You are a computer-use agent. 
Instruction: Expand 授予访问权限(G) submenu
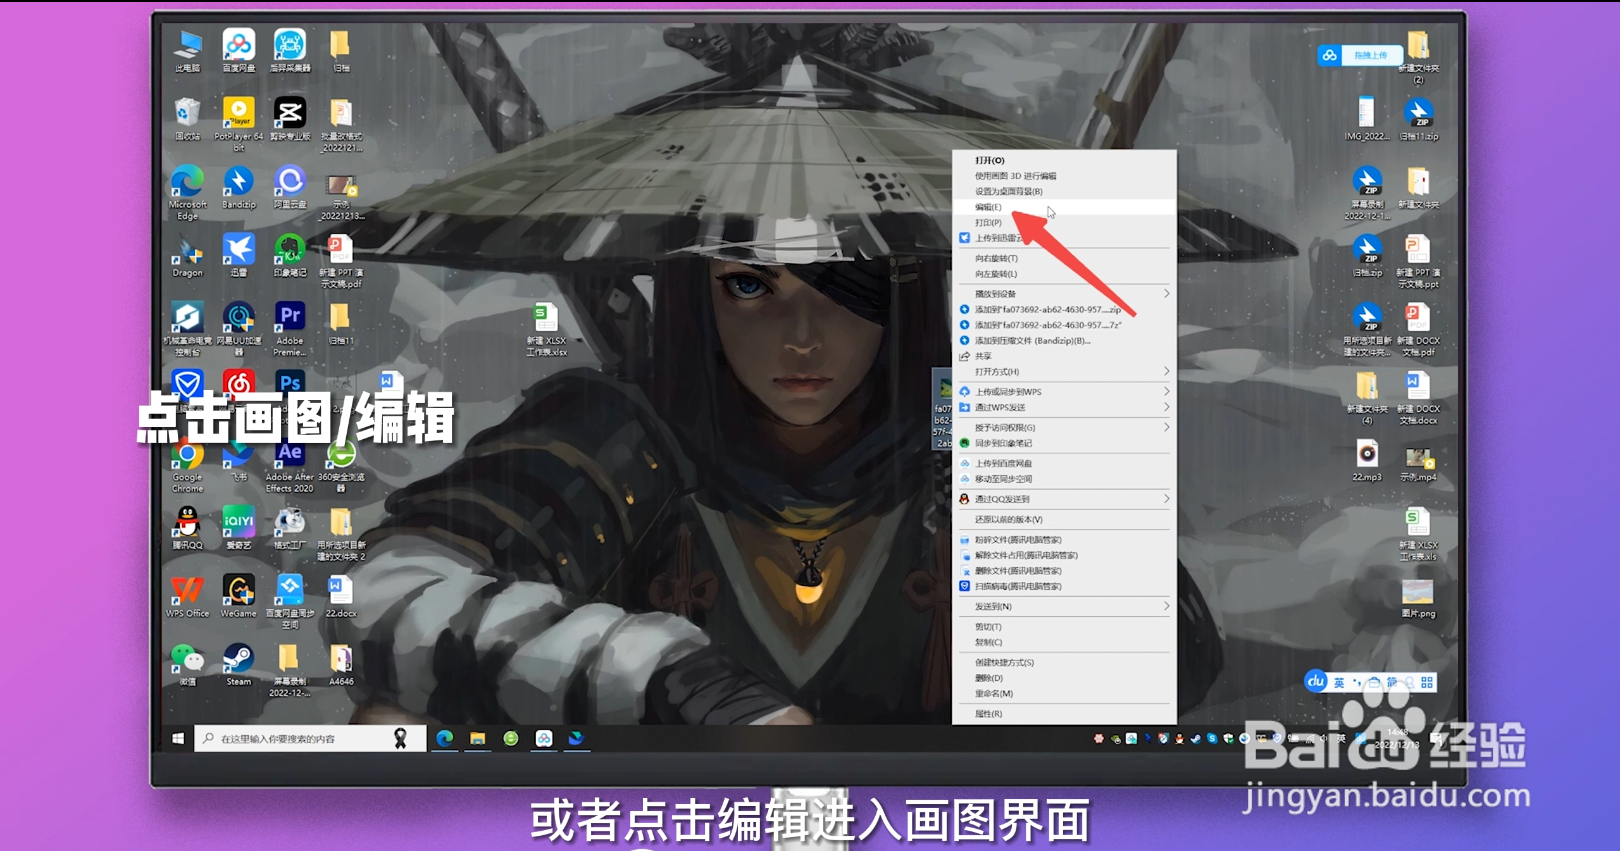(1063, 427)
